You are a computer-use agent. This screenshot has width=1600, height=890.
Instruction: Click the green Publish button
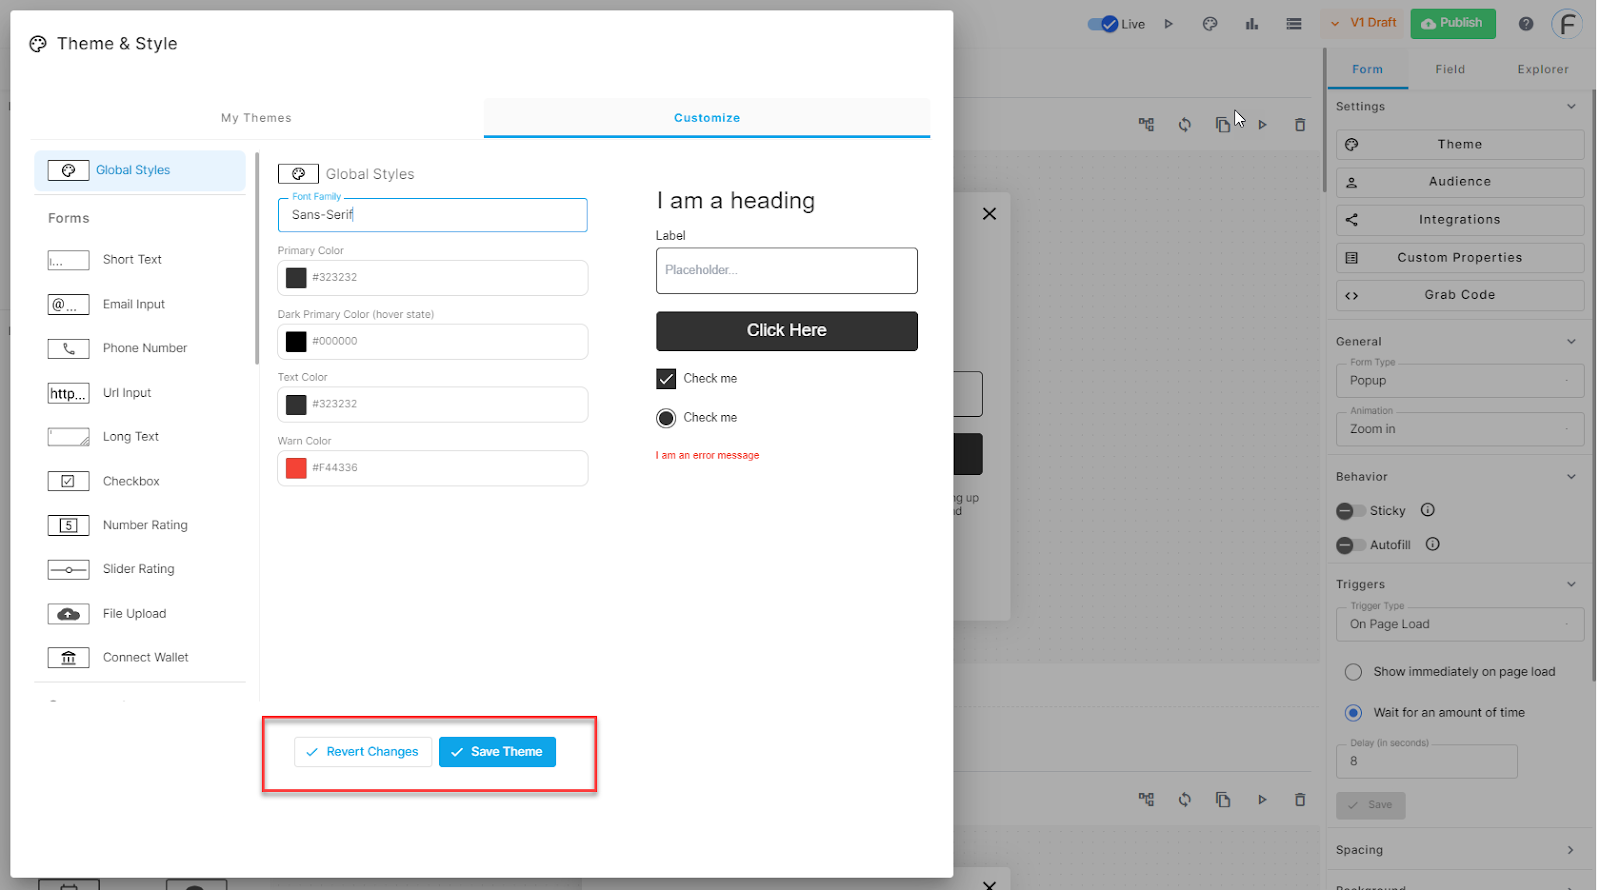click(1453, 23)
